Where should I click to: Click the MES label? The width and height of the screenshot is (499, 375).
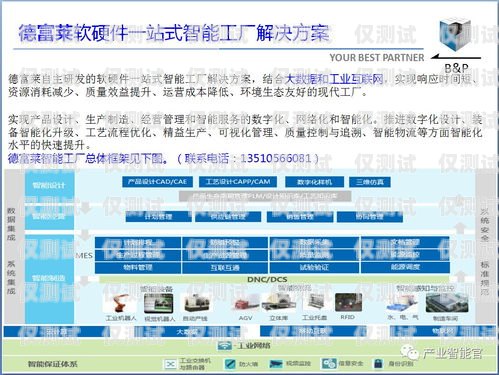click(x=84, y=255)
